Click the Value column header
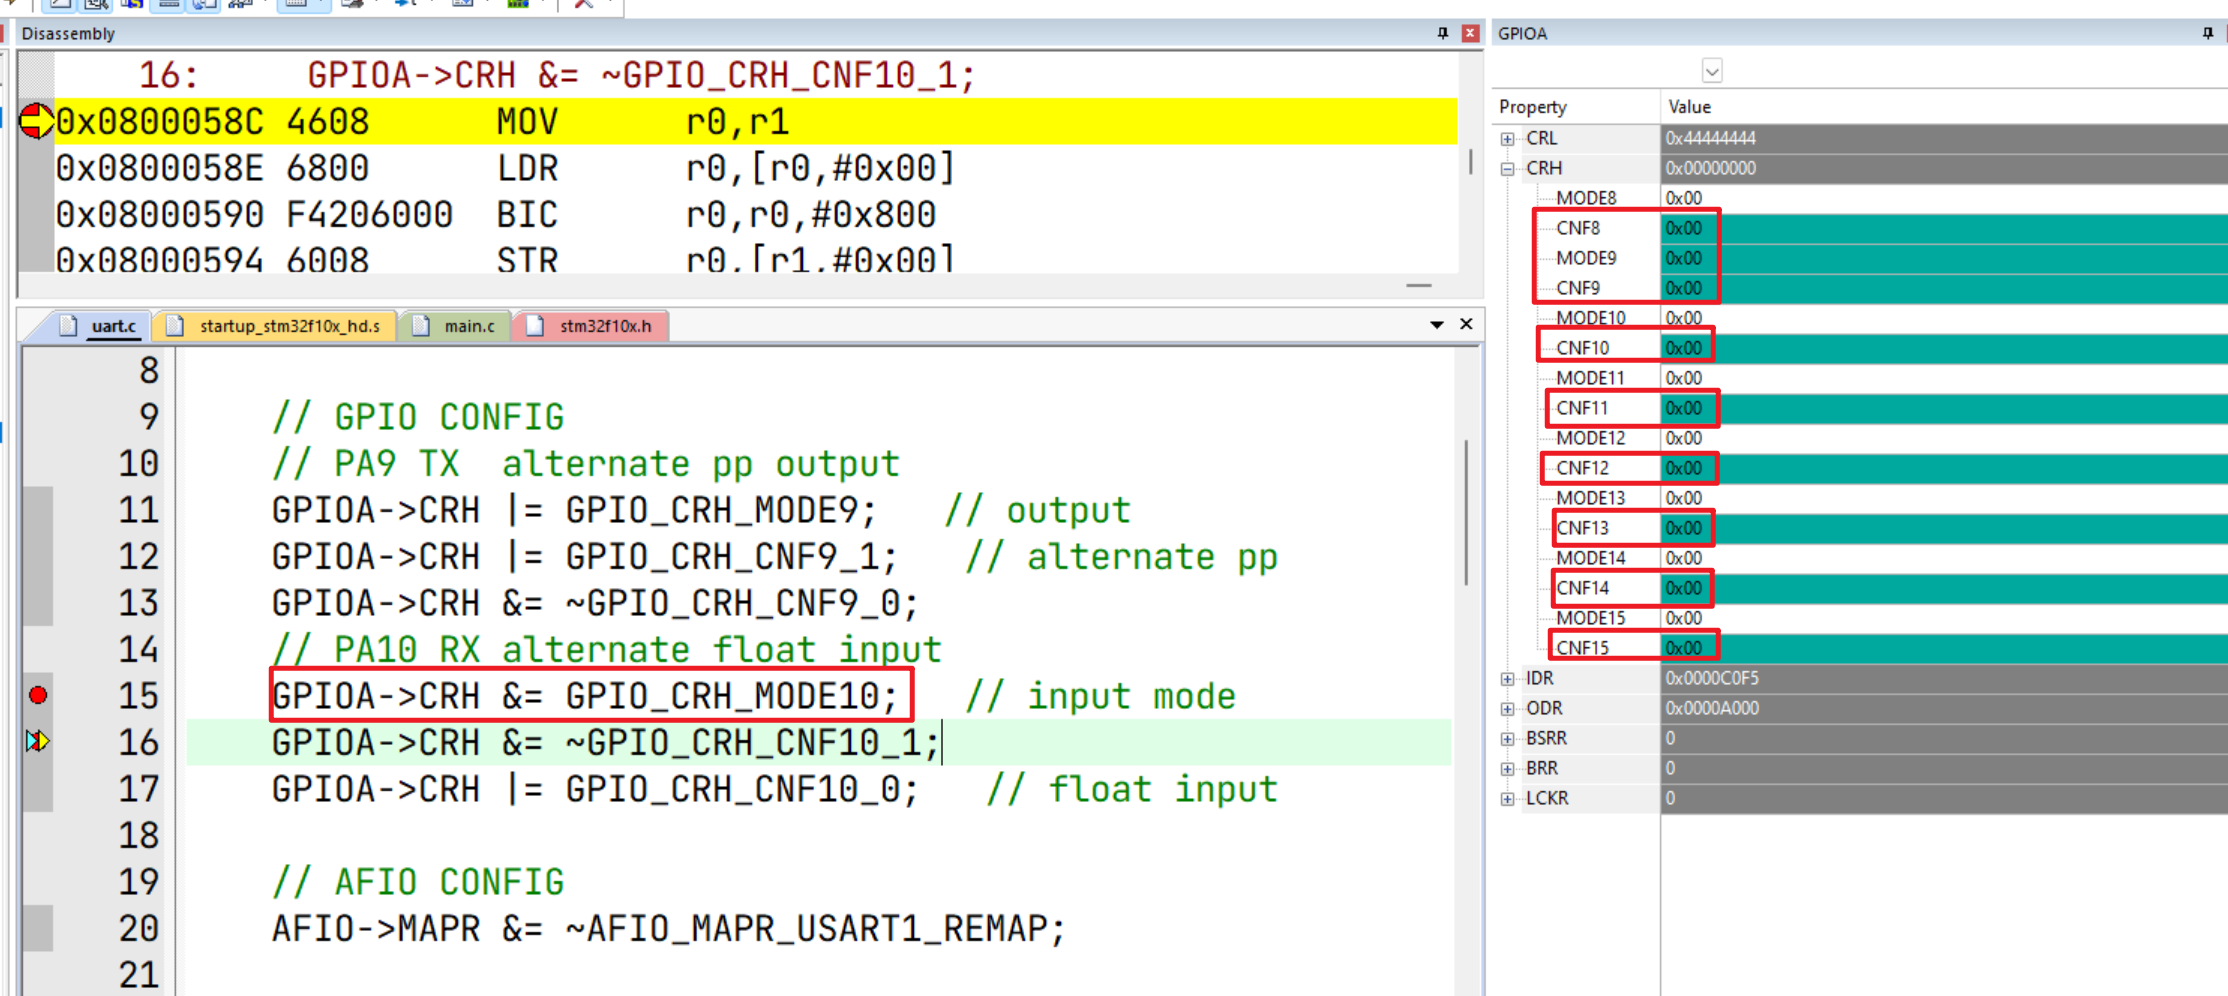The image size is (2228, 996). [x=1689, y=107]
